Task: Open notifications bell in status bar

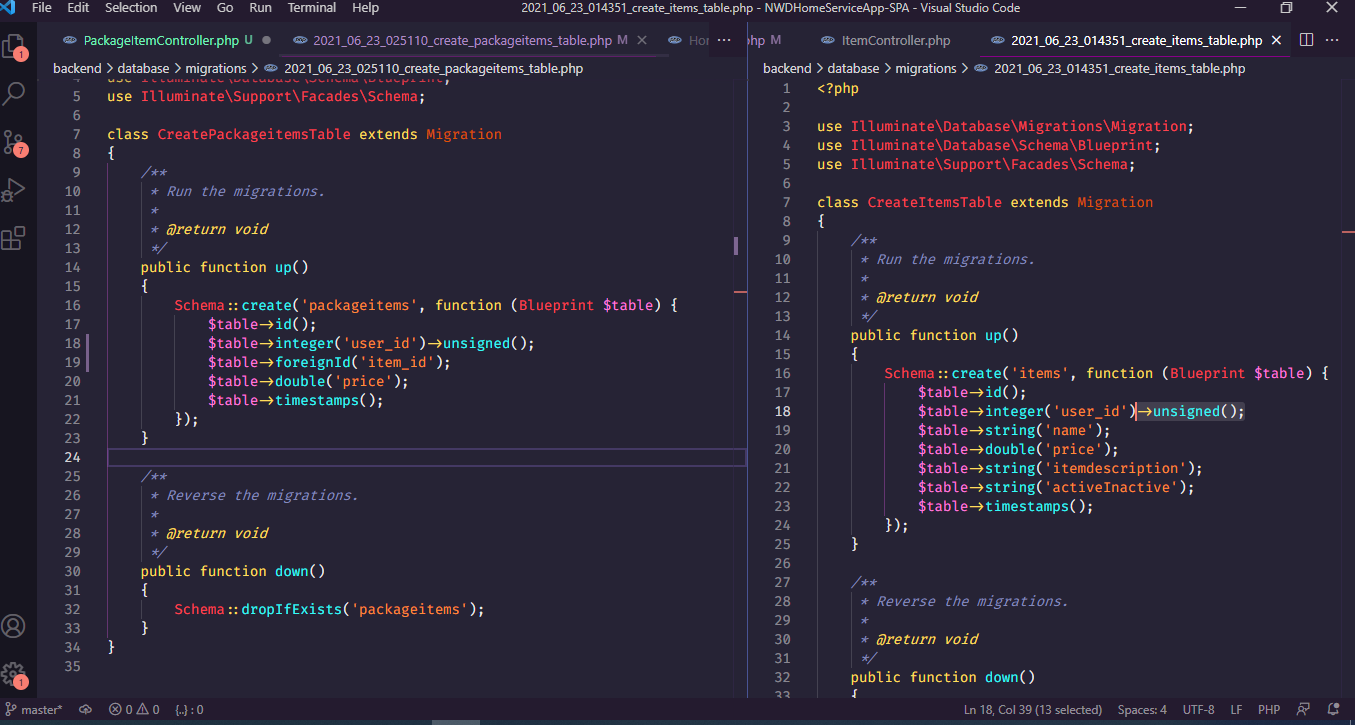Action: 1335,710
